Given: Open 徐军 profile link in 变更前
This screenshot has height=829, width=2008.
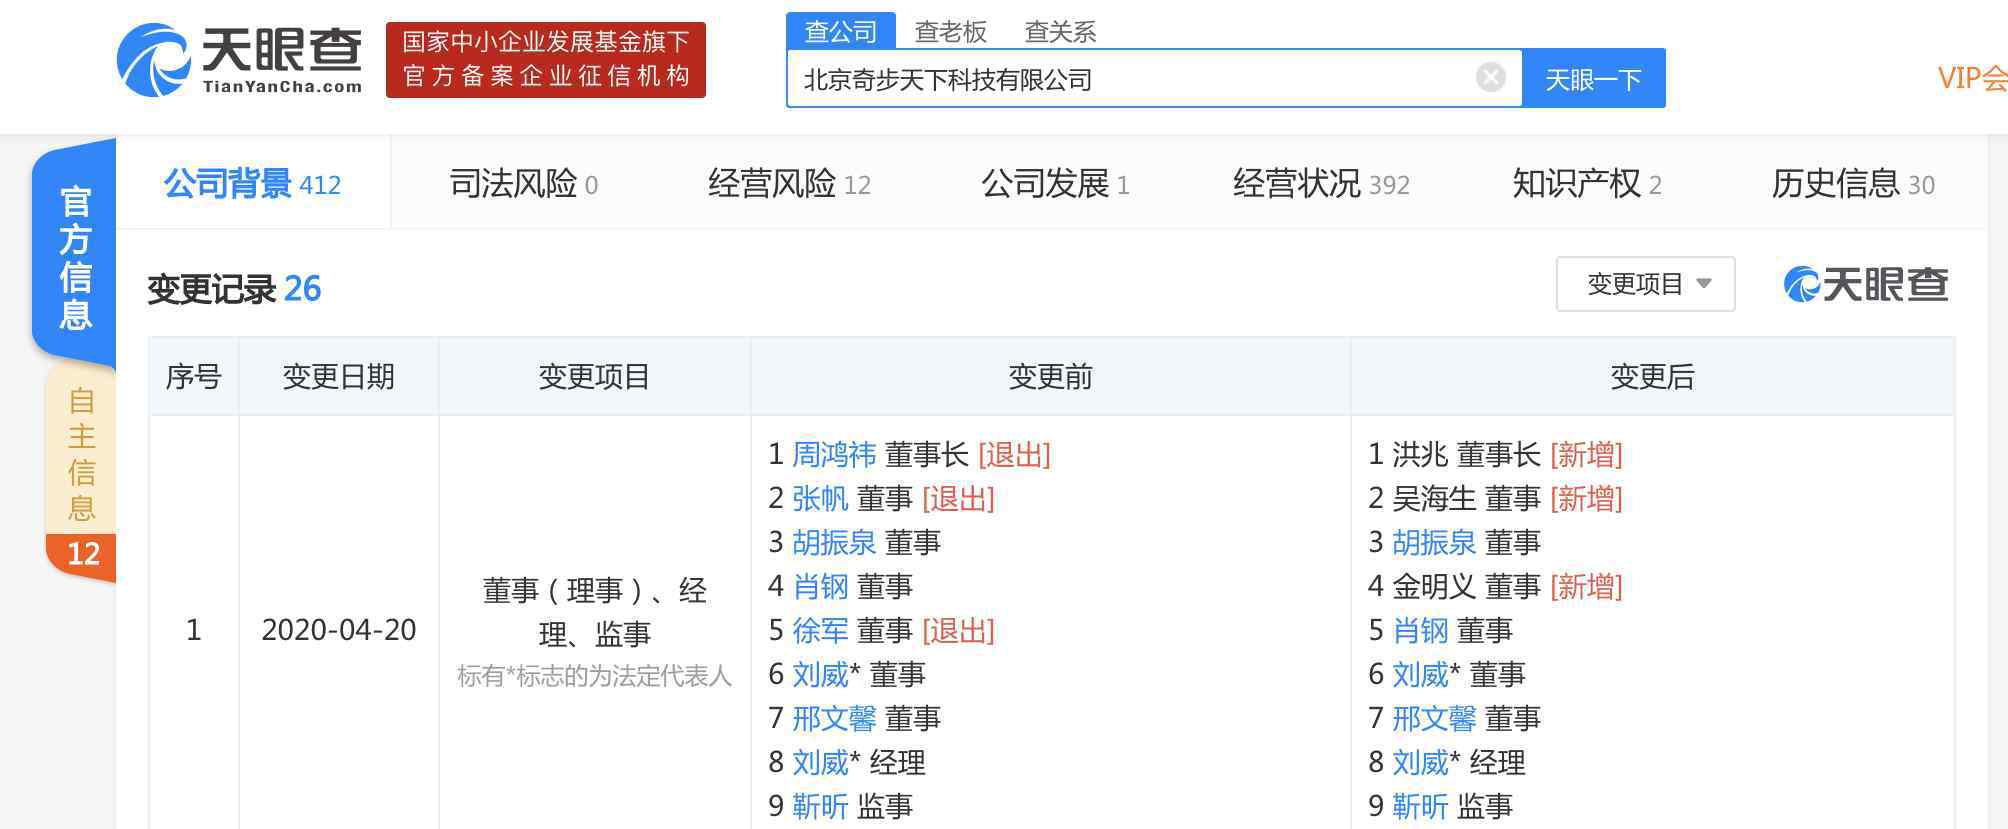Looking at the screenshot, I should click(x=820, y=631).
